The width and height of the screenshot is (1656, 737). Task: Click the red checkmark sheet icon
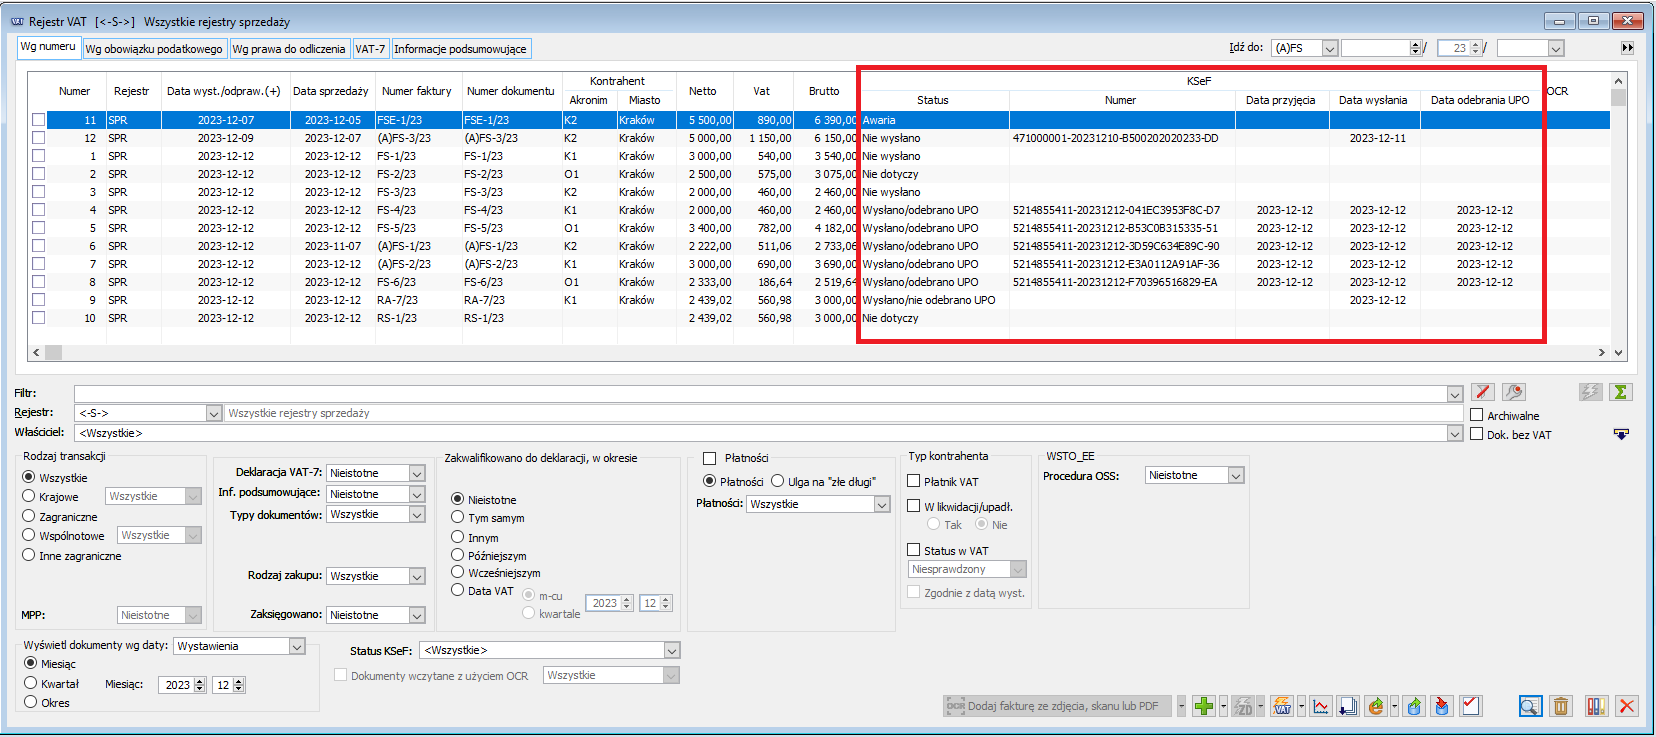pyautogui.click(x=1470, y=706)
